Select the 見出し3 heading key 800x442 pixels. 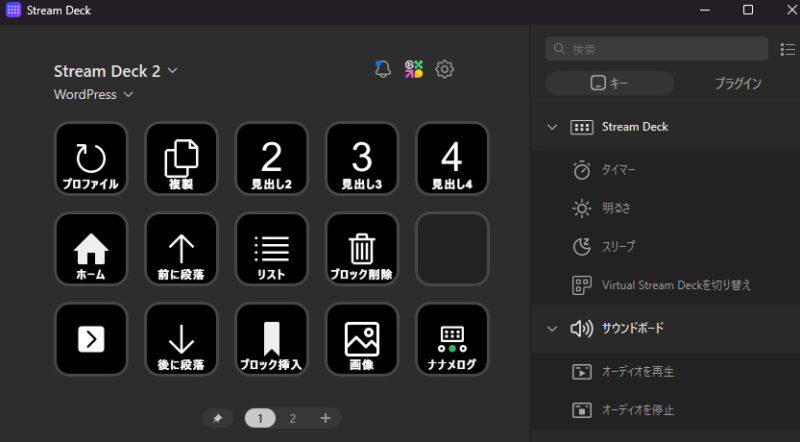coord(362,159)
